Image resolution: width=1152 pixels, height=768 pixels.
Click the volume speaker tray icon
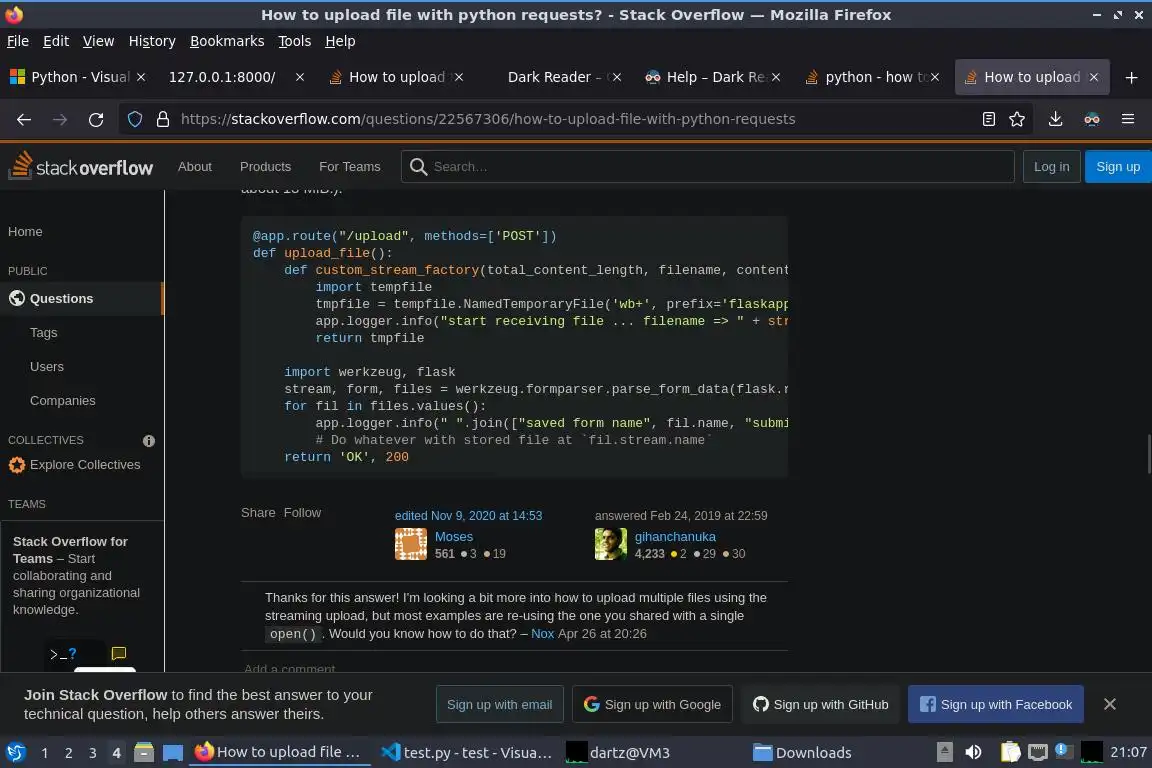[x=973, y=752]
